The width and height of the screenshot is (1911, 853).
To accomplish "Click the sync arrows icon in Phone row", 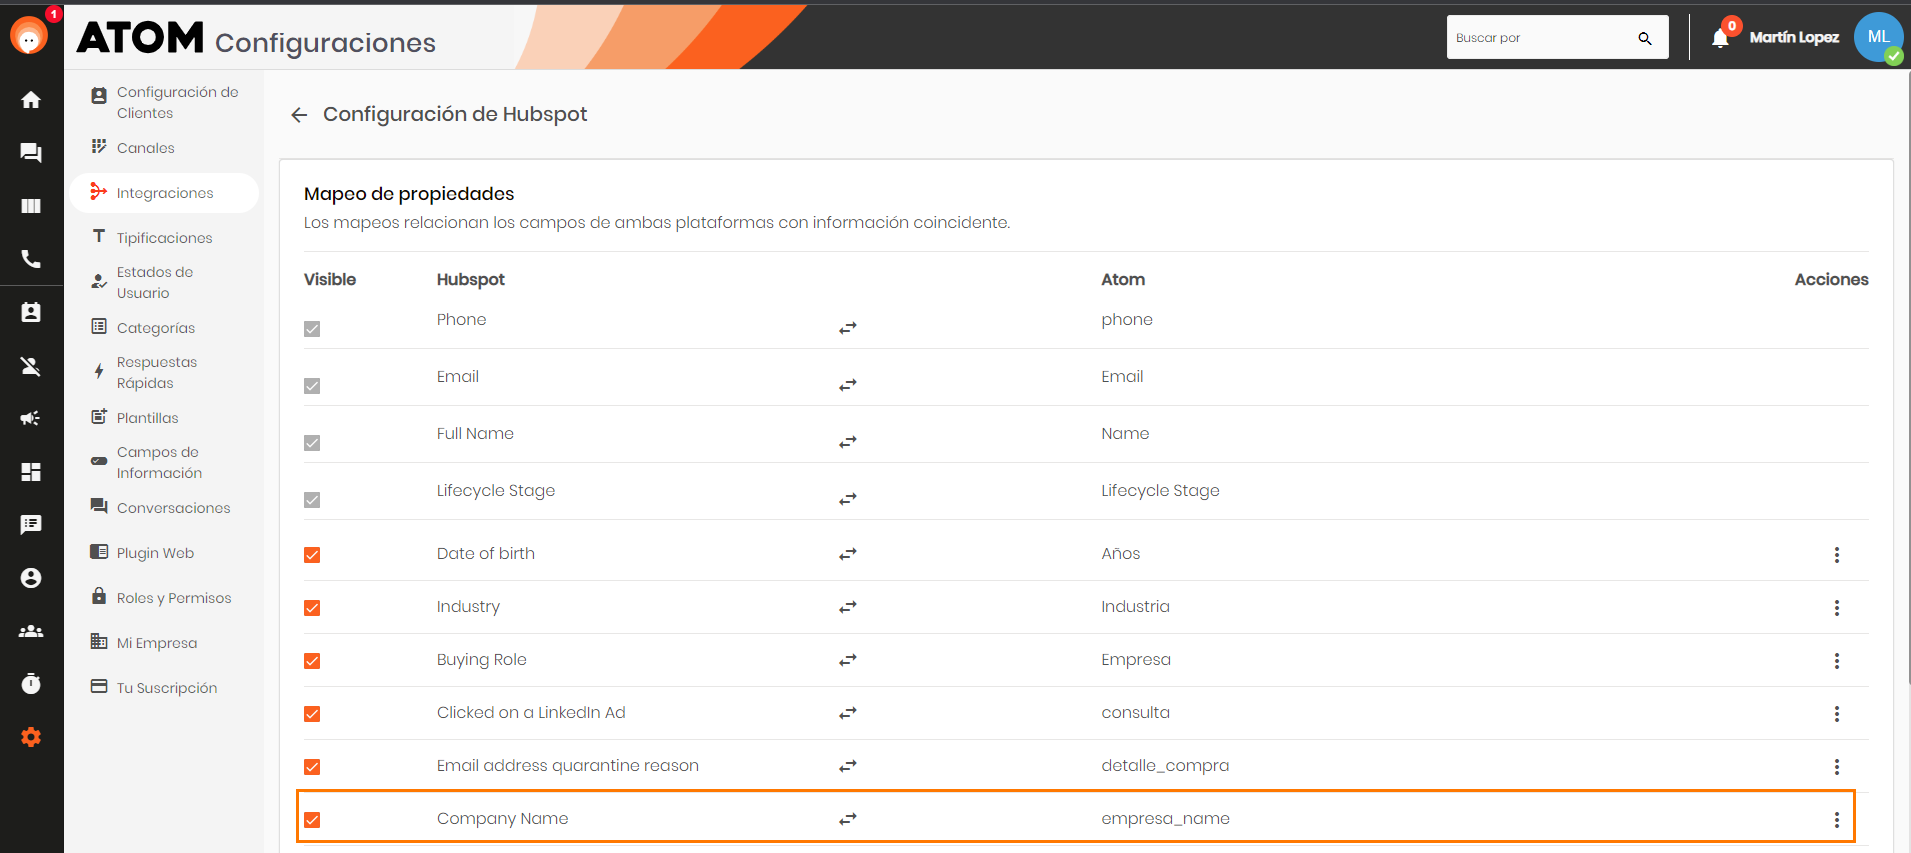I will pos(848,328).
